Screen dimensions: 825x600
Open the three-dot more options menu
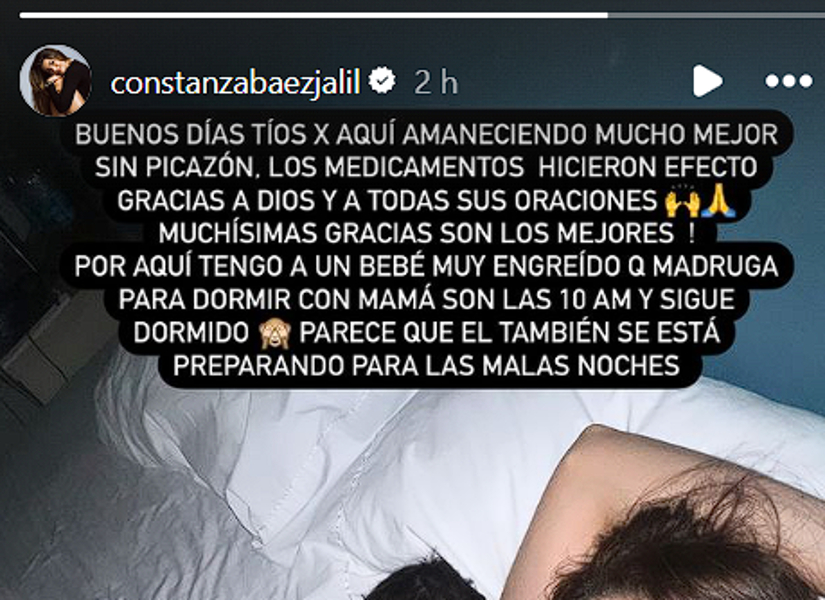pos(789,81)
